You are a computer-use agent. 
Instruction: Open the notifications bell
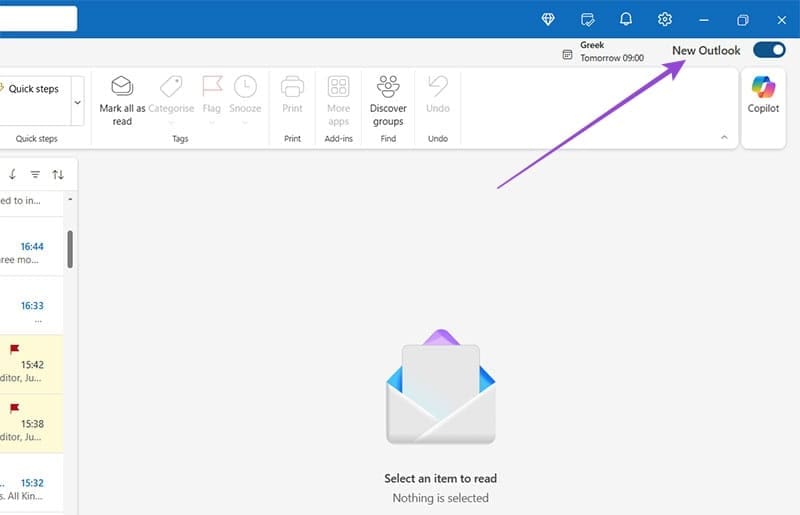tap(626, 19)
